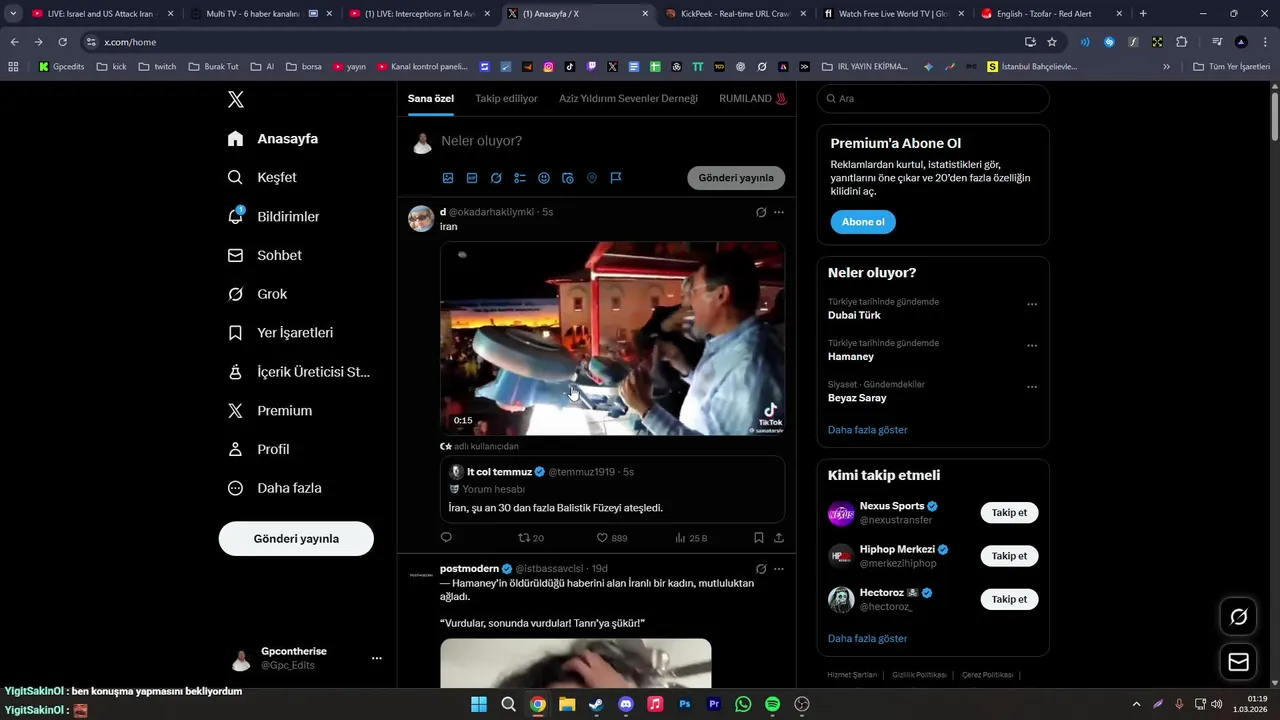This screenshot has width=1280, height=720.
Task: Open floating messages envelope button
Action: pos(1238,662)
